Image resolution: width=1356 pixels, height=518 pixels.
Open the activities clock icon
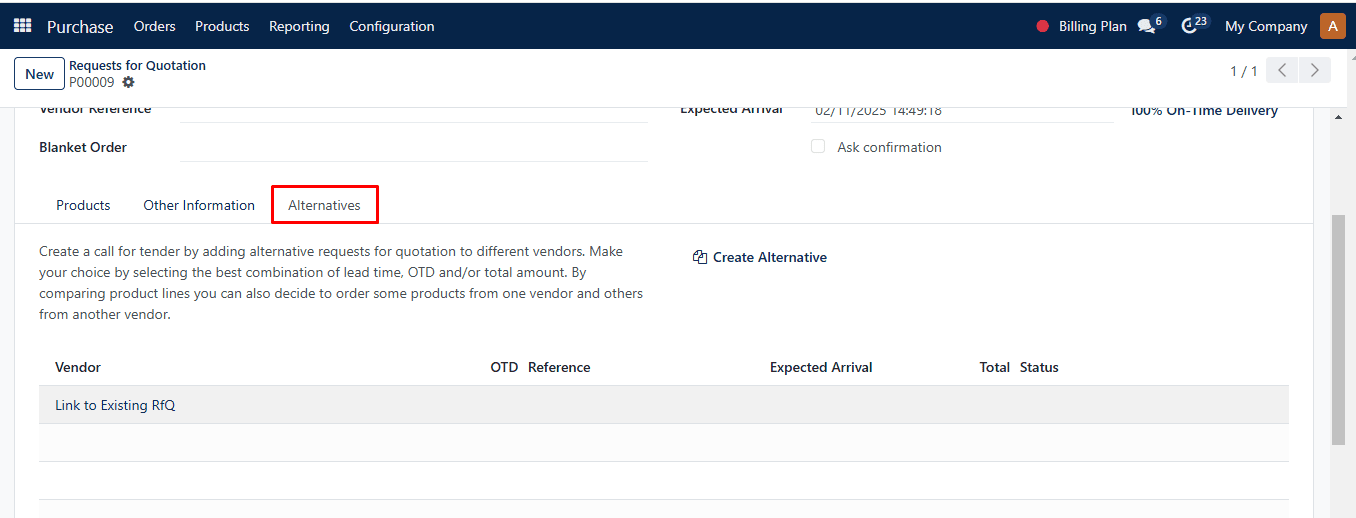pyautogui.click(x=1189, y=27)
